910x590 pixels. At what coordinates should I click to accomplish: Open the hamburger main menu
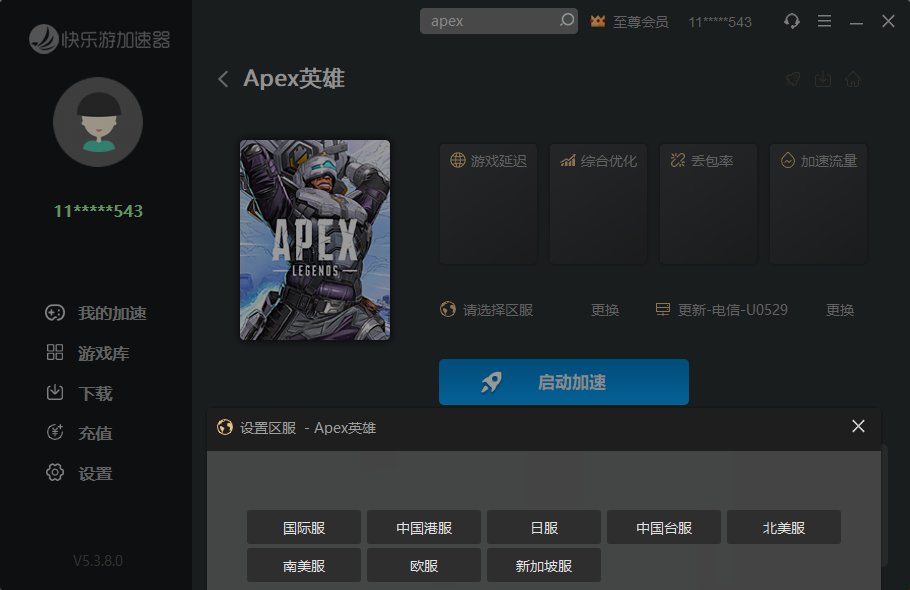coord(824,21)
